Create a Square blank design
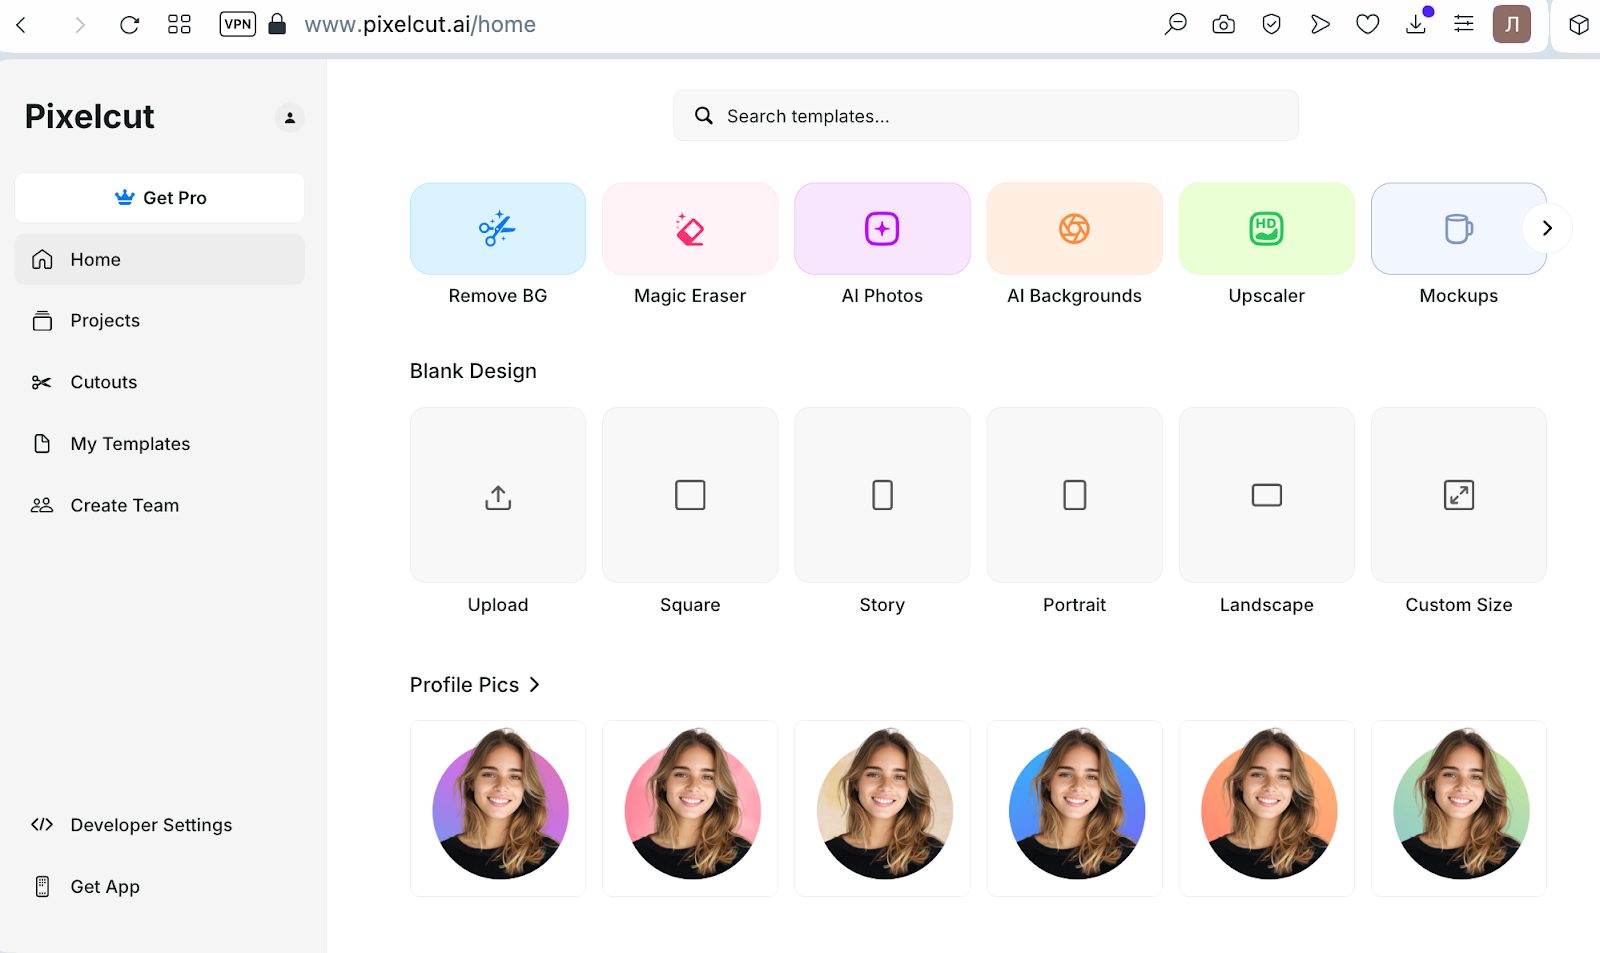The image size is (1600, 953). tap(690, 495)
